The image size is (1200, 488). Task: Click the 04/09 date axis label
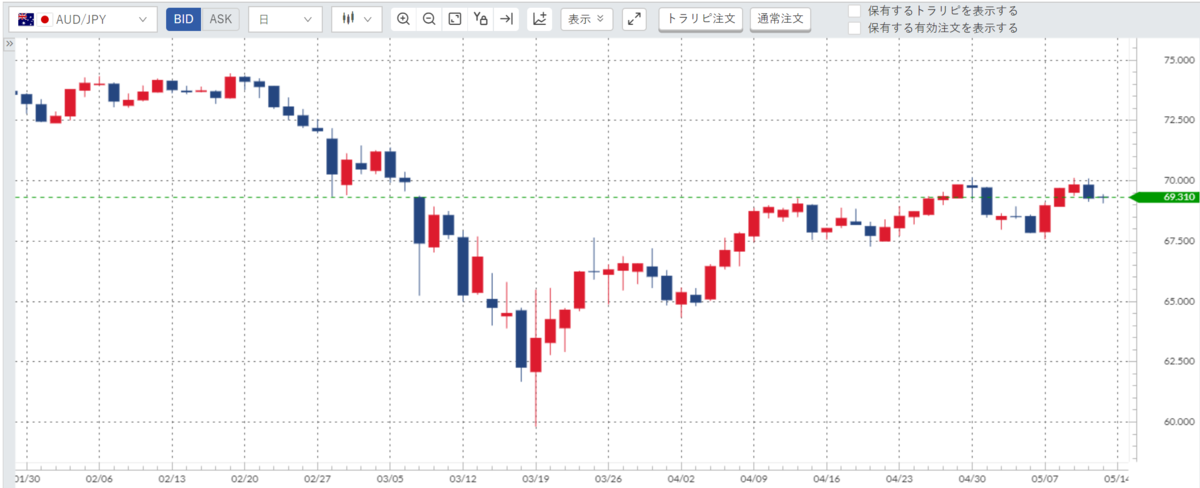coord(754,479)
